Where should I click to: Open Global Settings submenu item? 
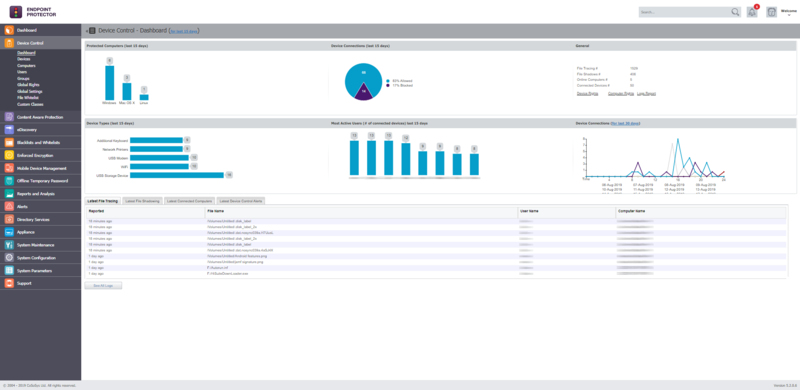coord(30,91)
